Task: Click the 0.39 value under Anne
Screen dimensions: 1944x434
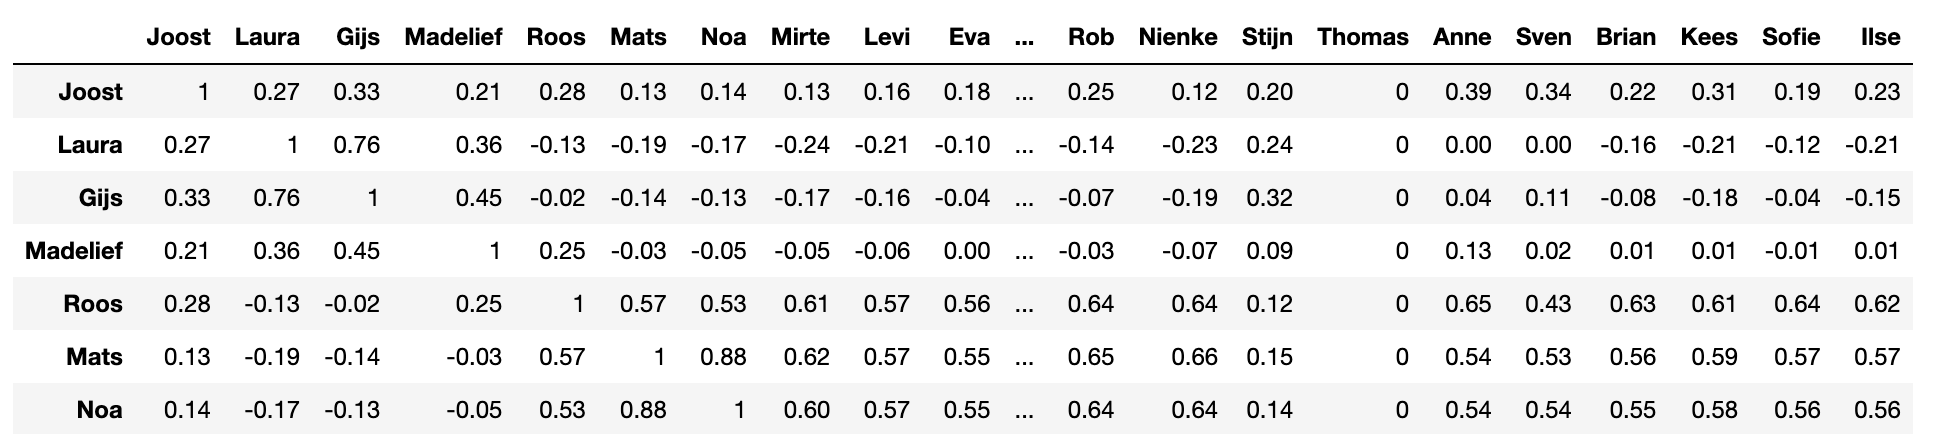Action: 1468,92
